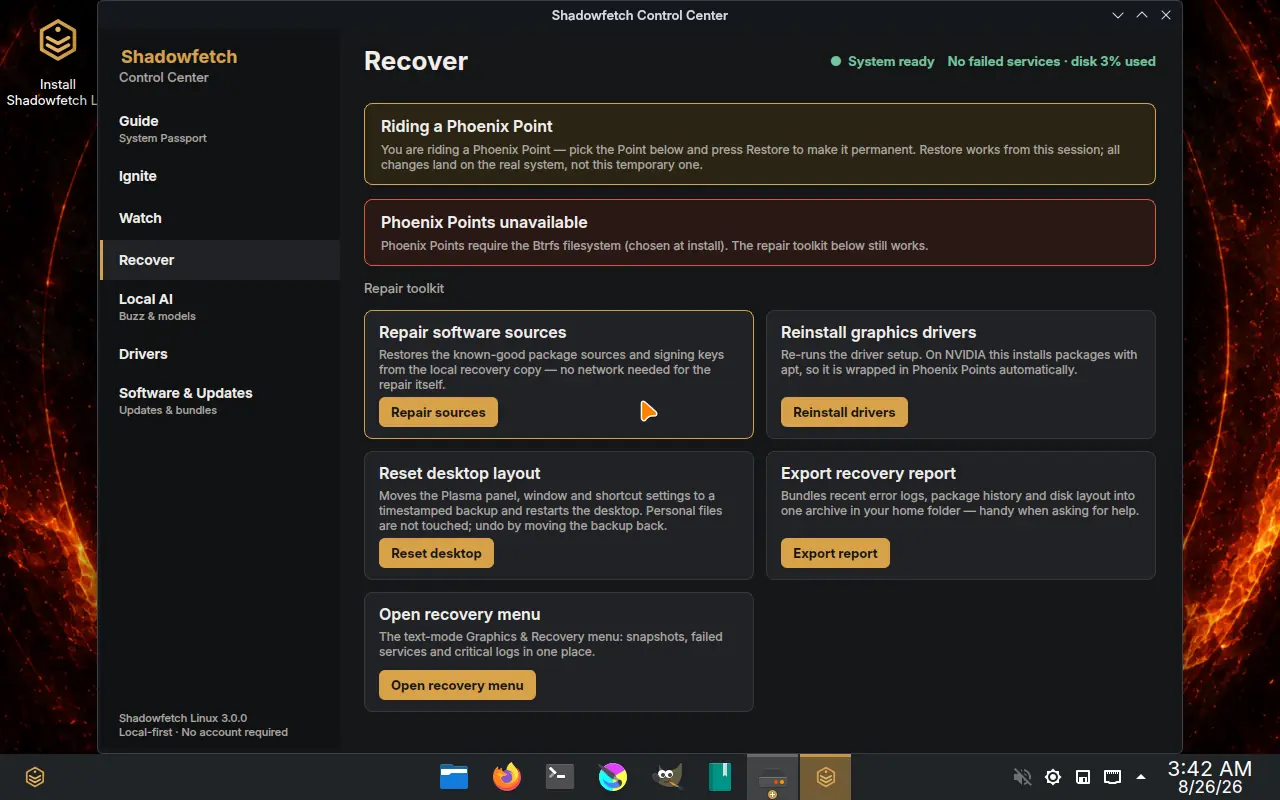Click "No failed services · disk 3% used" status text

point(1051,61)
